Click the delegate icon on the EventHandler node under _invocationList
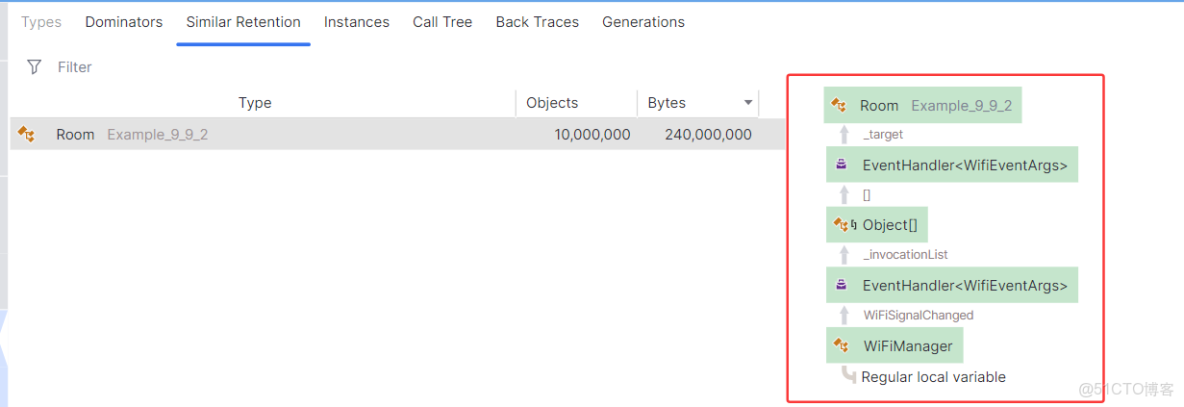1184x407 pixels. click(x=841, y=285)
